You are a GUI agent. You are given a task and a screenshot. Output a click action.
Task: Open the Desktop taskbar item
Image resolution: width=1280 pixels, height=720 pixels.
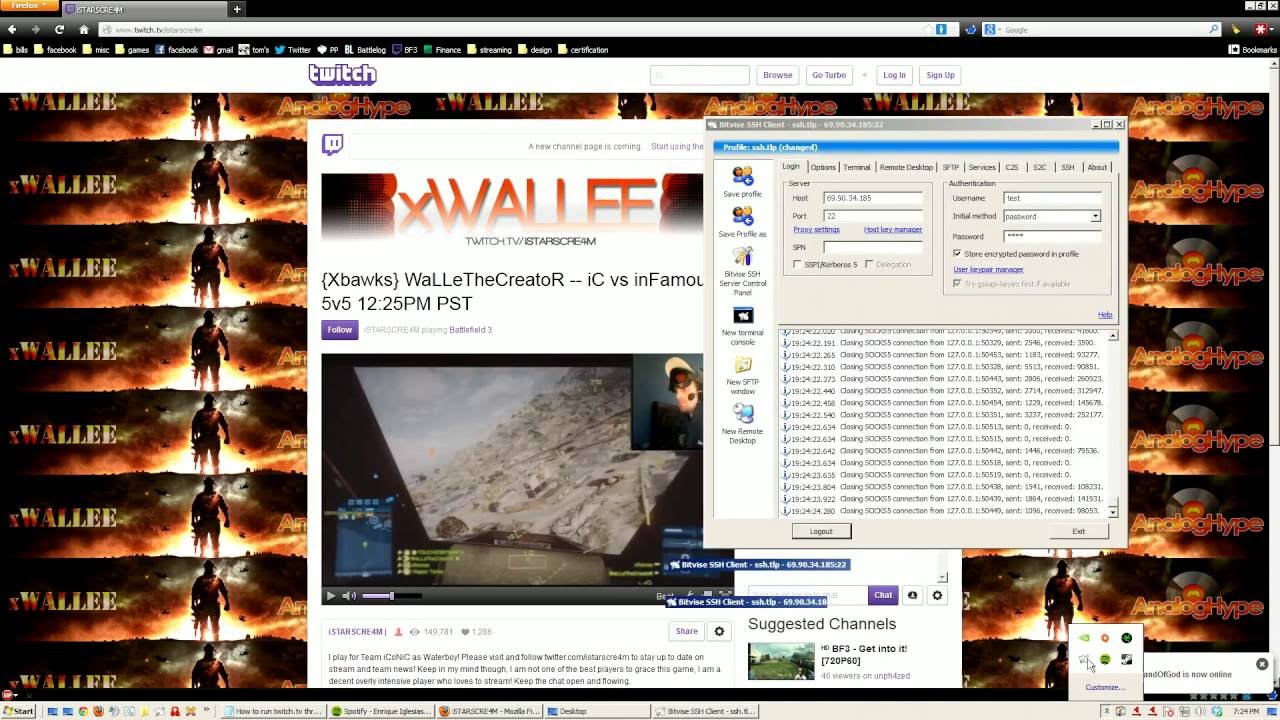pyautogui.click(x=597, y=711)
